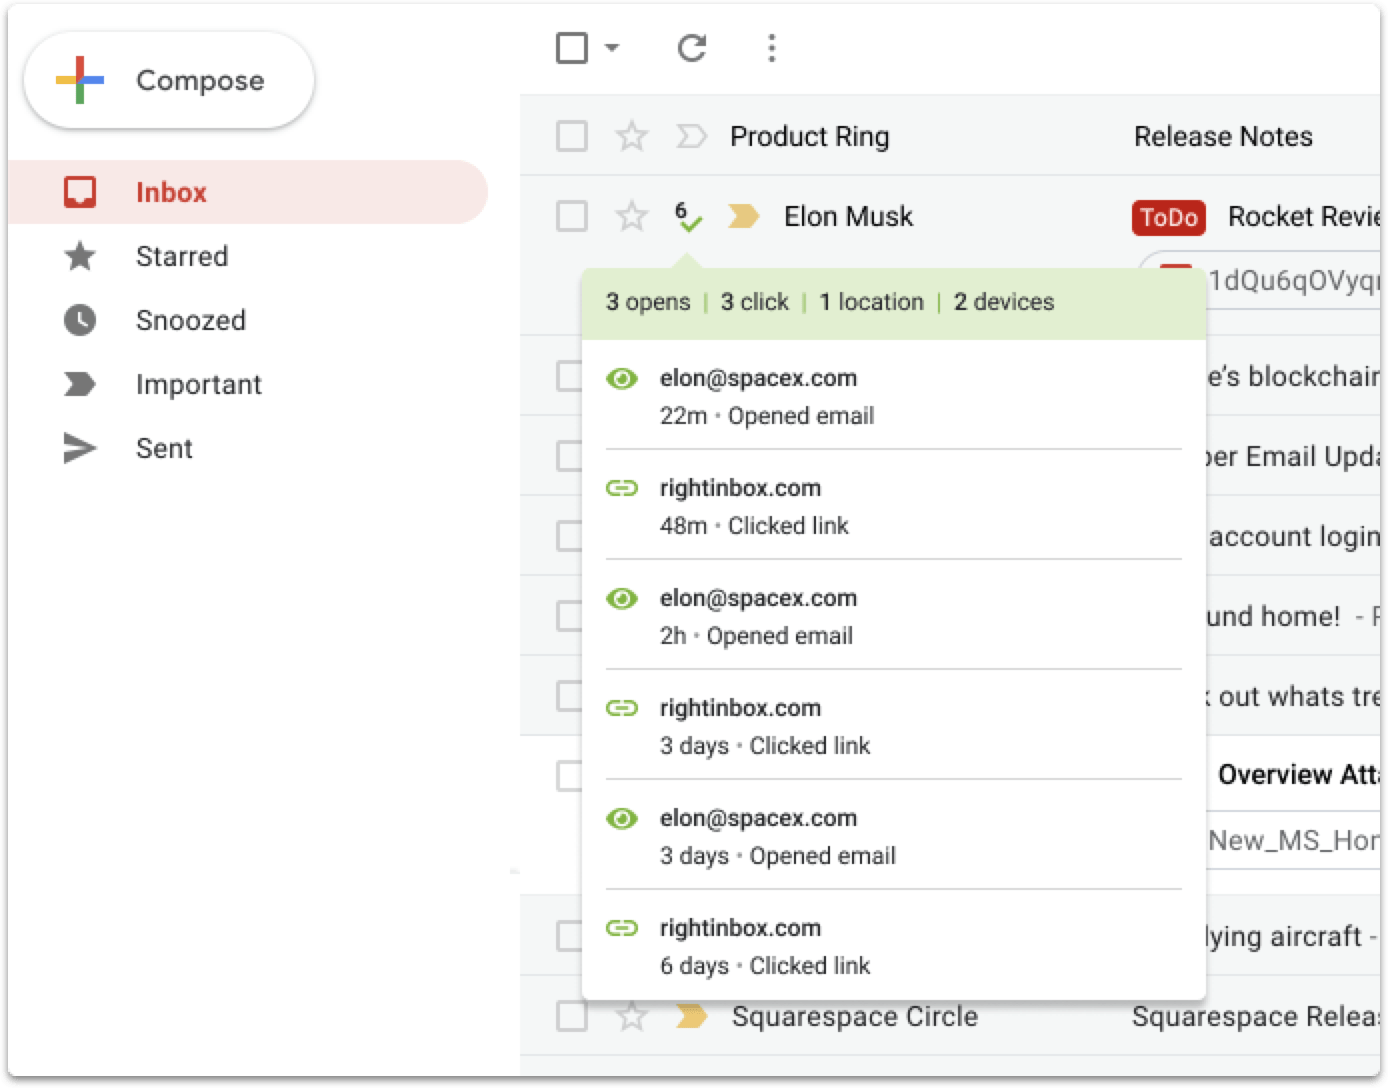Screen dimensions: 1388x1088
Task: Click '2h · Opened email' status line
Action: point(756,636)
